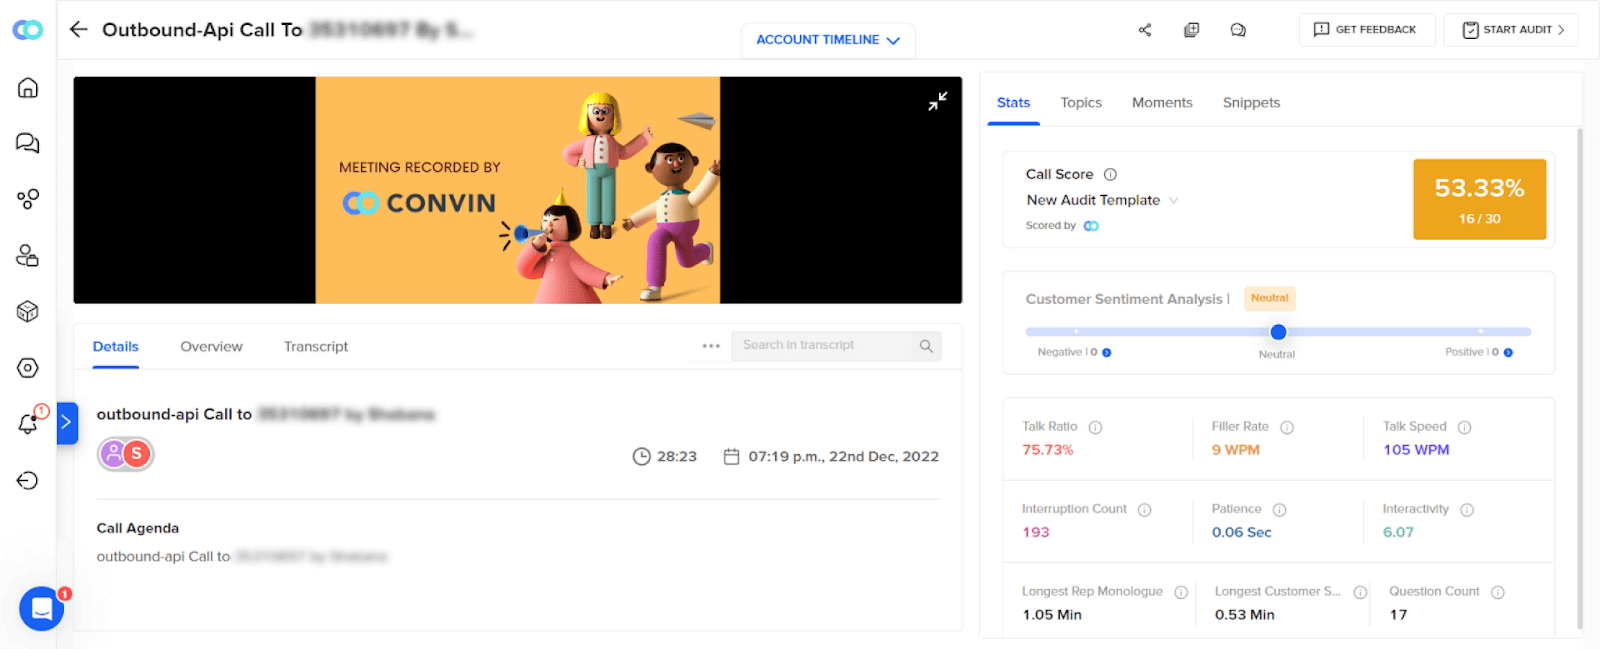Click the 105 WPM Talk Speed value
Screen dimensions: 1600x649
click(1416, 450)
